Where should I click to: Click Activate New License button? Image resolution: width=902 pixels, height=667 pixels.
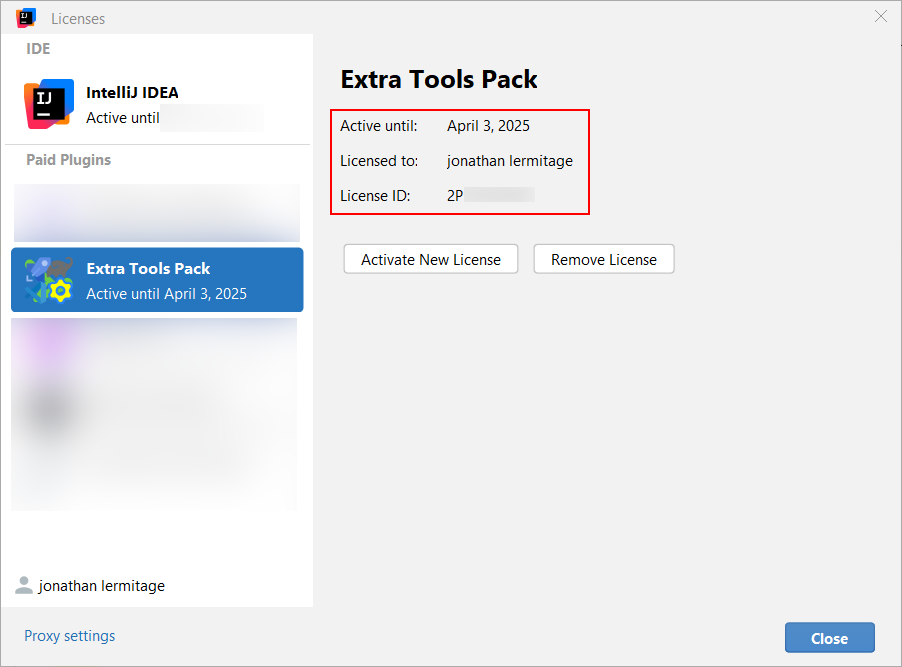pyautogui.click(x=431, y=260)
